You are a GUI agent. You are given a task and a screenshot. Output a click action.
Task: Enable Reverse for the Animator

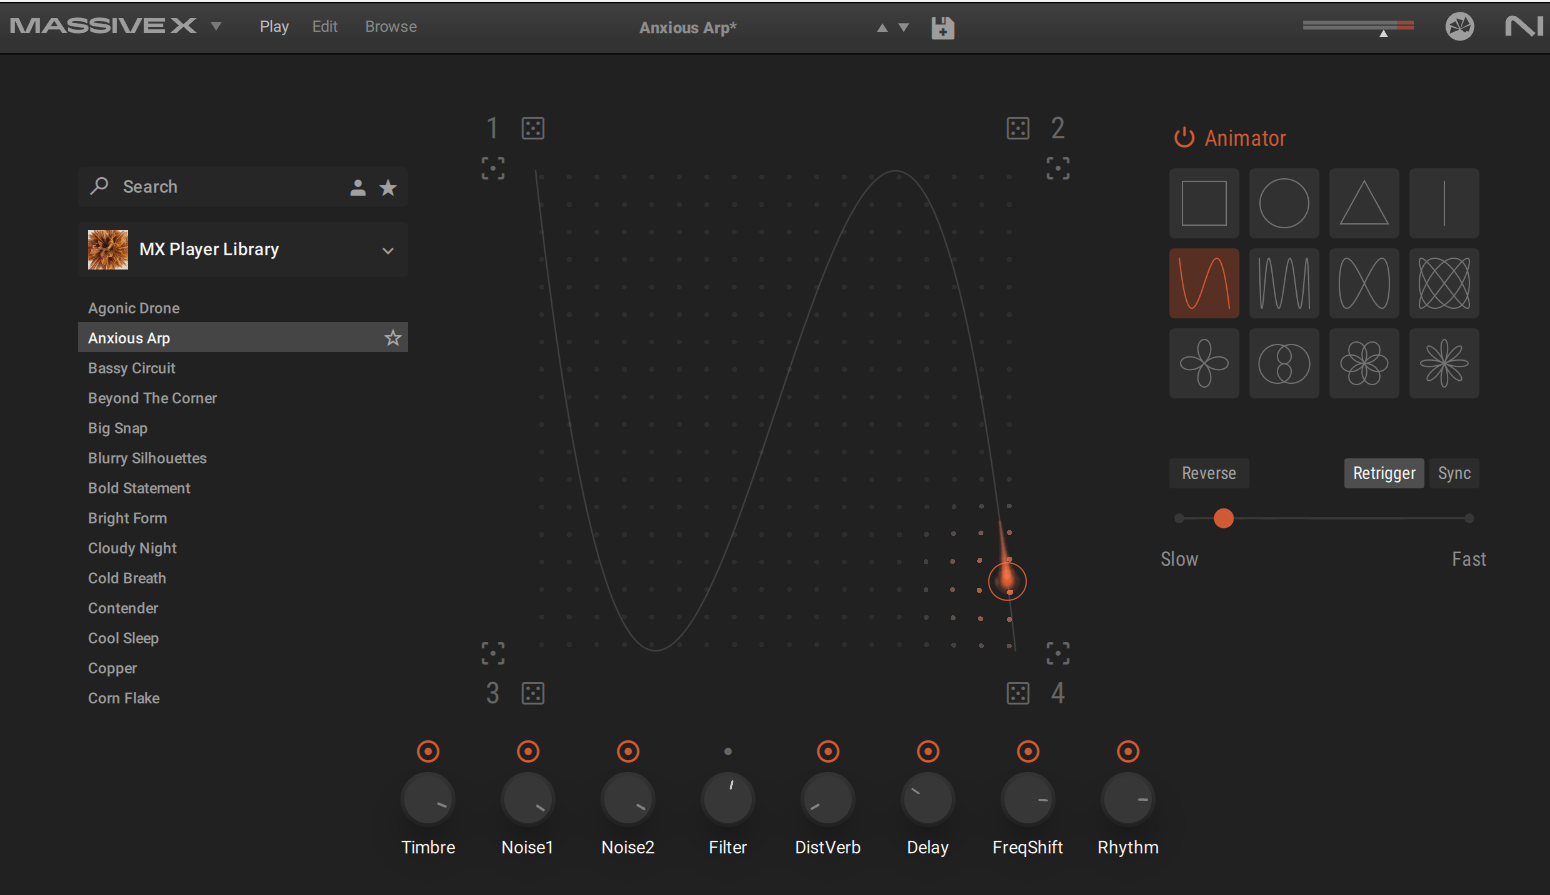coord(1209,473)
